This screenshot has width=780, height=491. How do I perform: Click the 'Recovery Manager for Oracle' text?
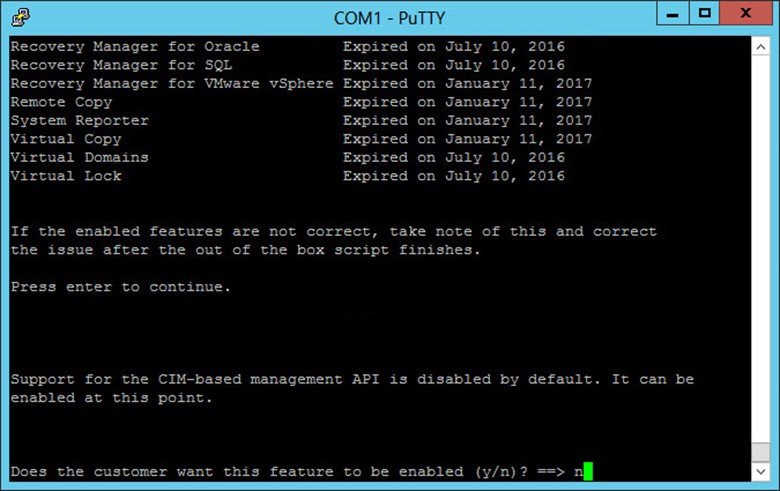(135, 47)
